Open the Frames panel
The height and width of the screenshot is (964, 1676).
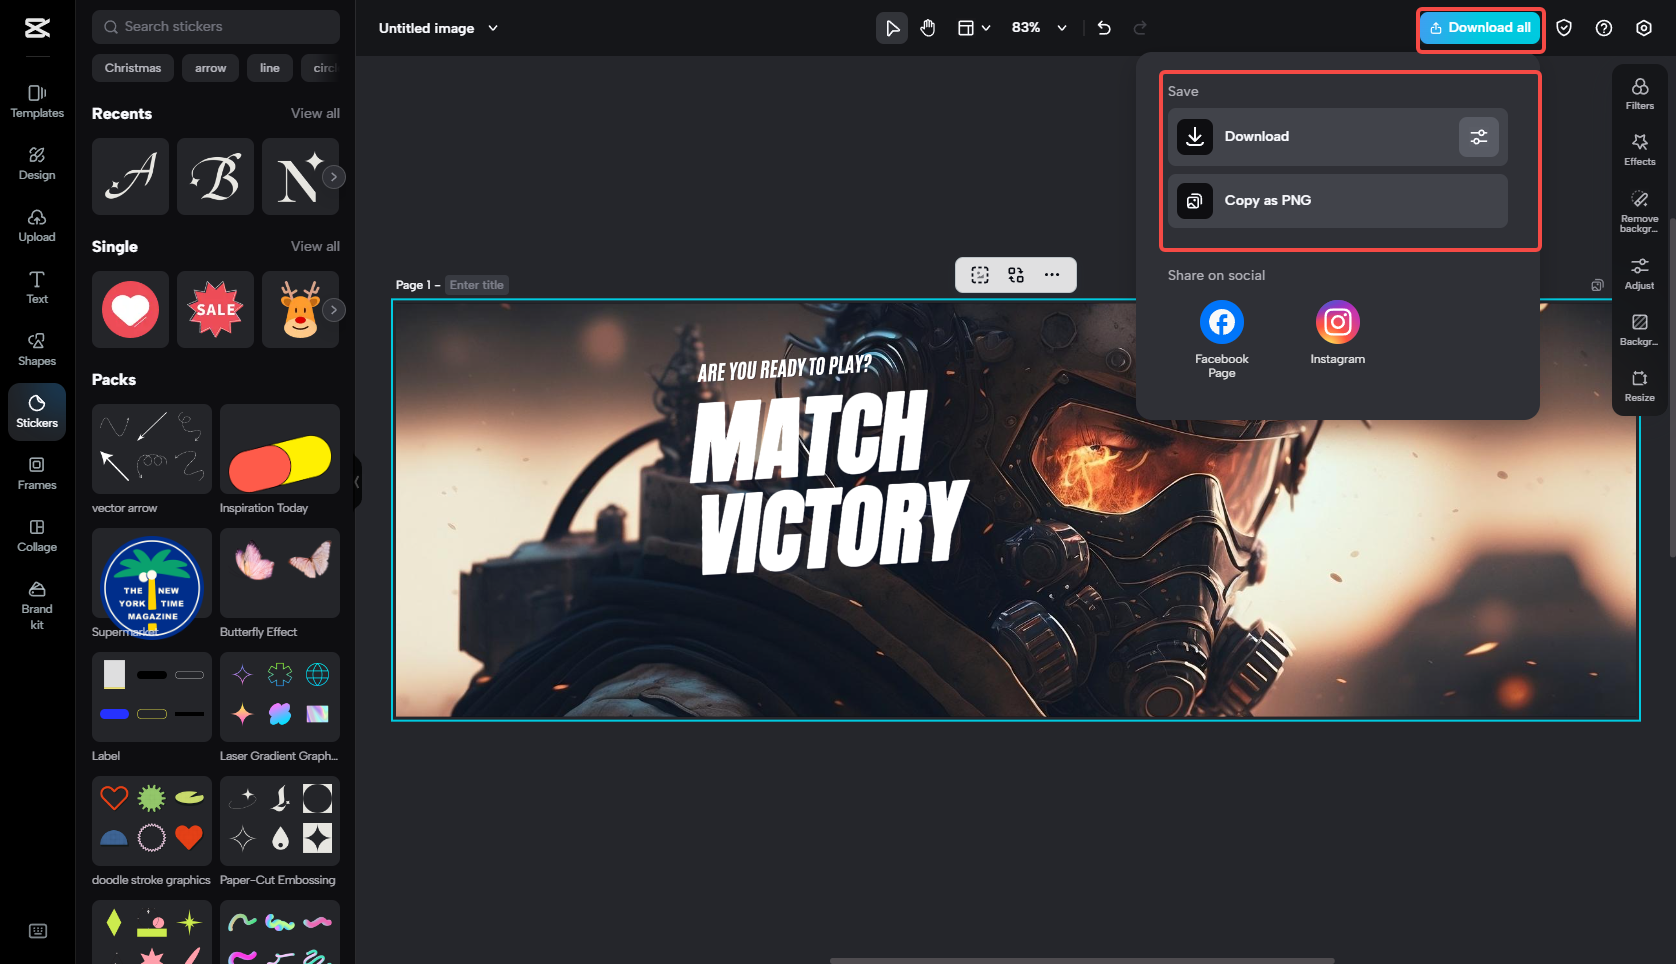coord(37,473)
